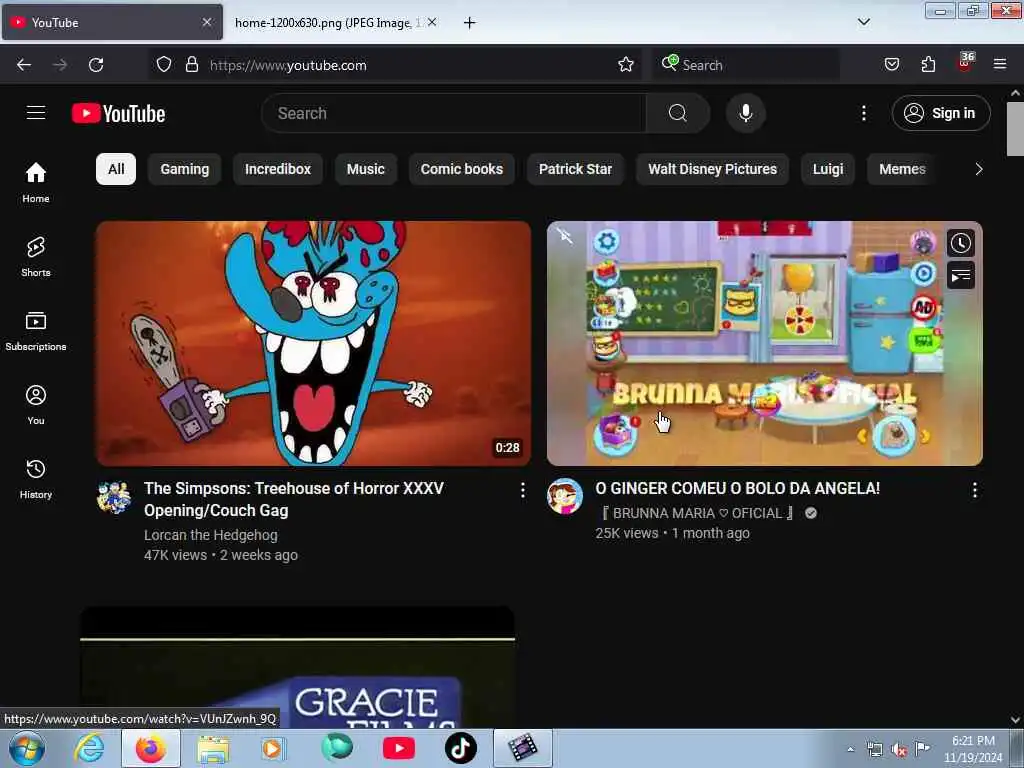The width and height of the screenshot is (1024, 768).
Task: Select the Luigi filter chip
Action: (827, 169)
